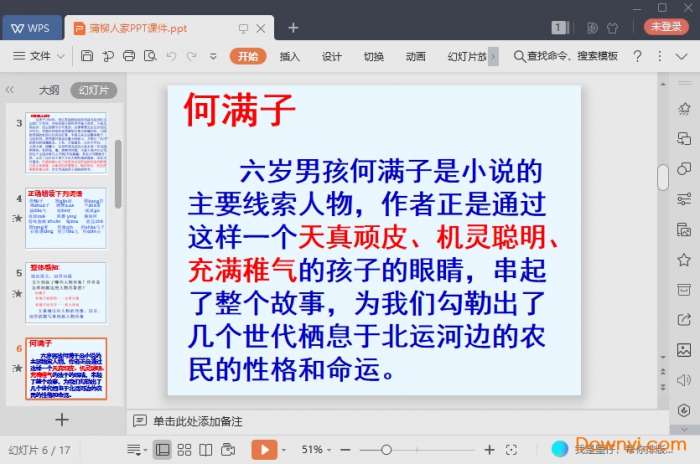The height and width of the screenshot is (464, 700).
Task: Fit slide to window icon
Action: pos(511,450)
